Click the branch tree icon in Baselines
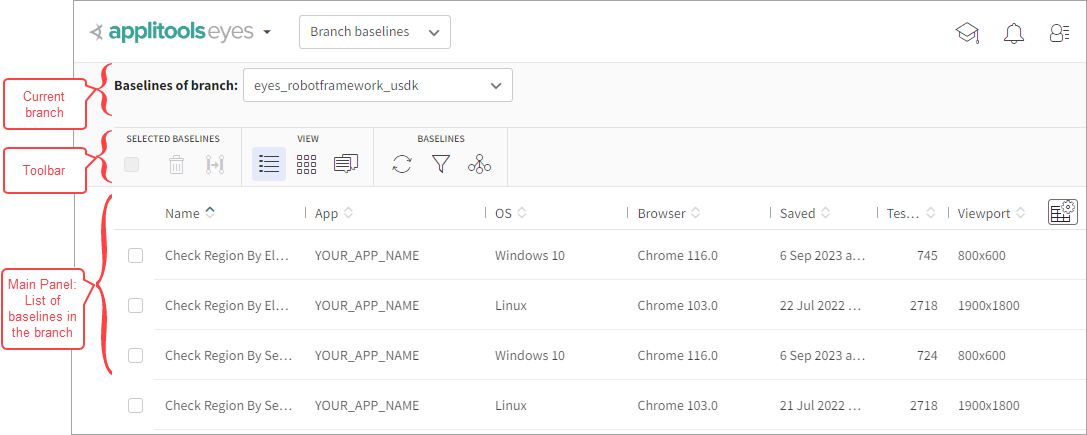1087x435 pixels. [x=479, y=165]
